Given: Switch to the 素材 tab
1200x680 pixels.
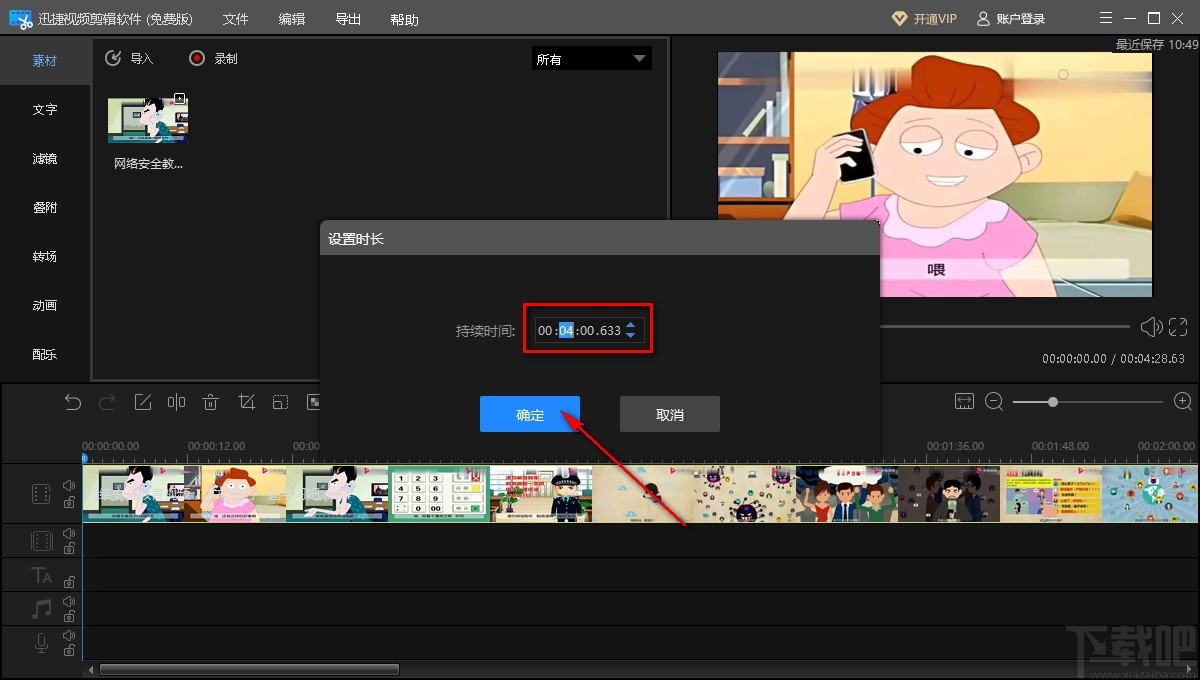Looking at the screenshot, I should coord(45,60).
